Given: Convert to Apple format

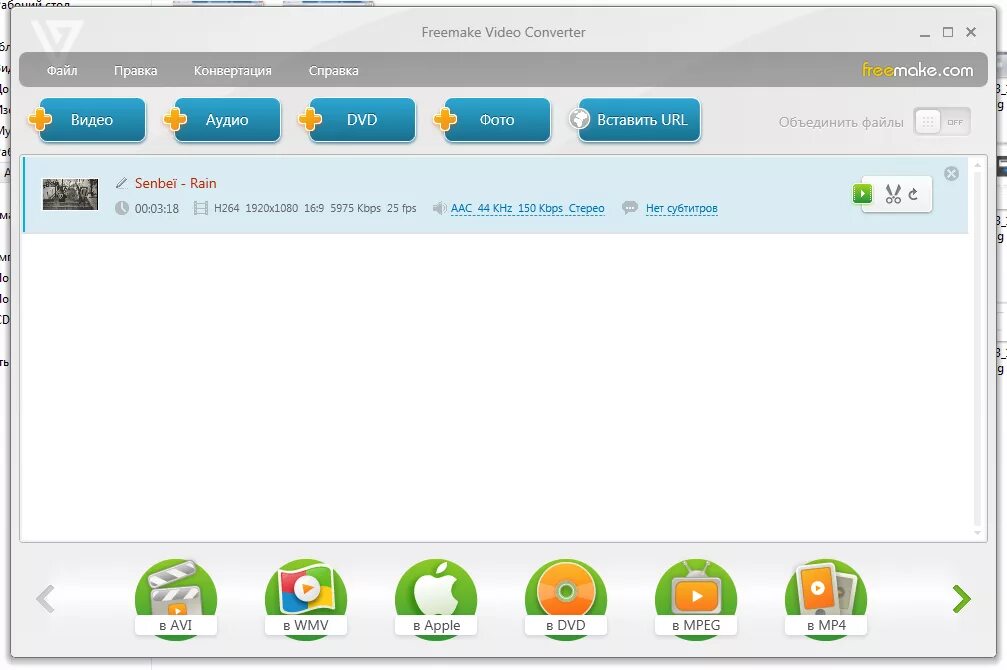Looking at the screenshot, I should [436, 599].
